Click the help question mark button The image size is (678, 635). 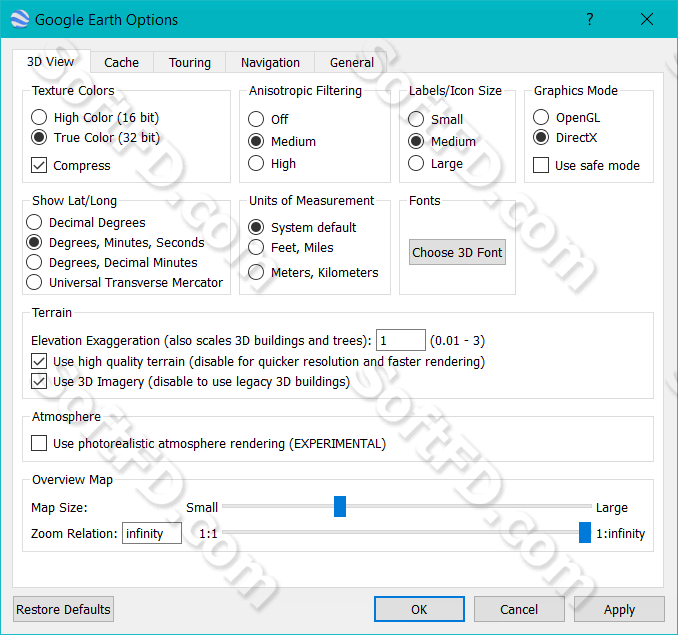click(x=590, y=19)
